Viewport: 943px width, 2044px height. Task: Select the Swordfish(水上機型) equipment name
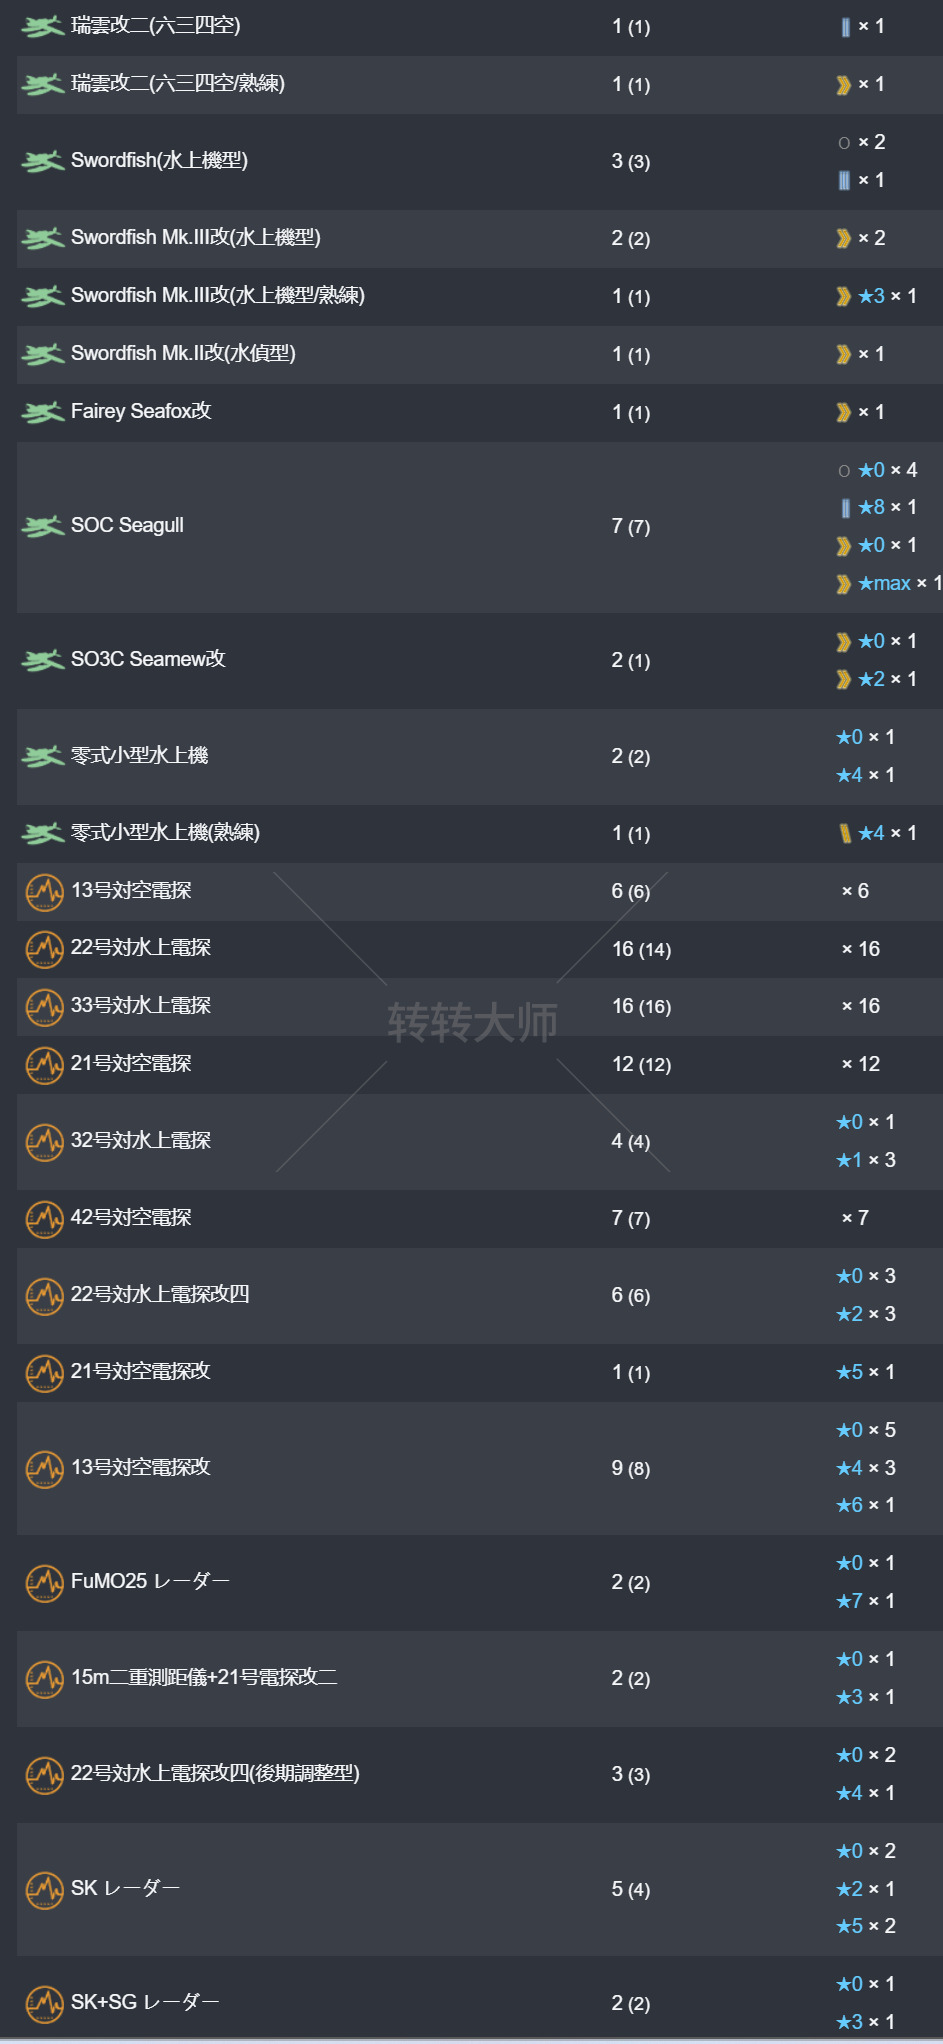click(x=159, y=160)
